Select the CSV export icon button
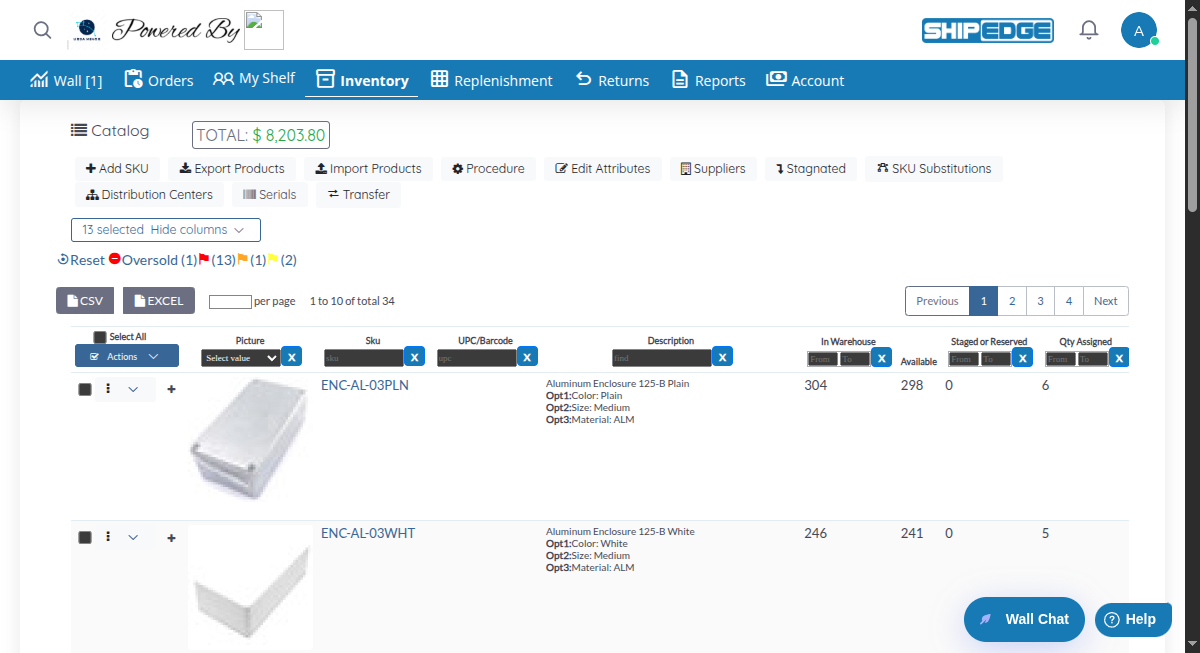 pos(85,300)
